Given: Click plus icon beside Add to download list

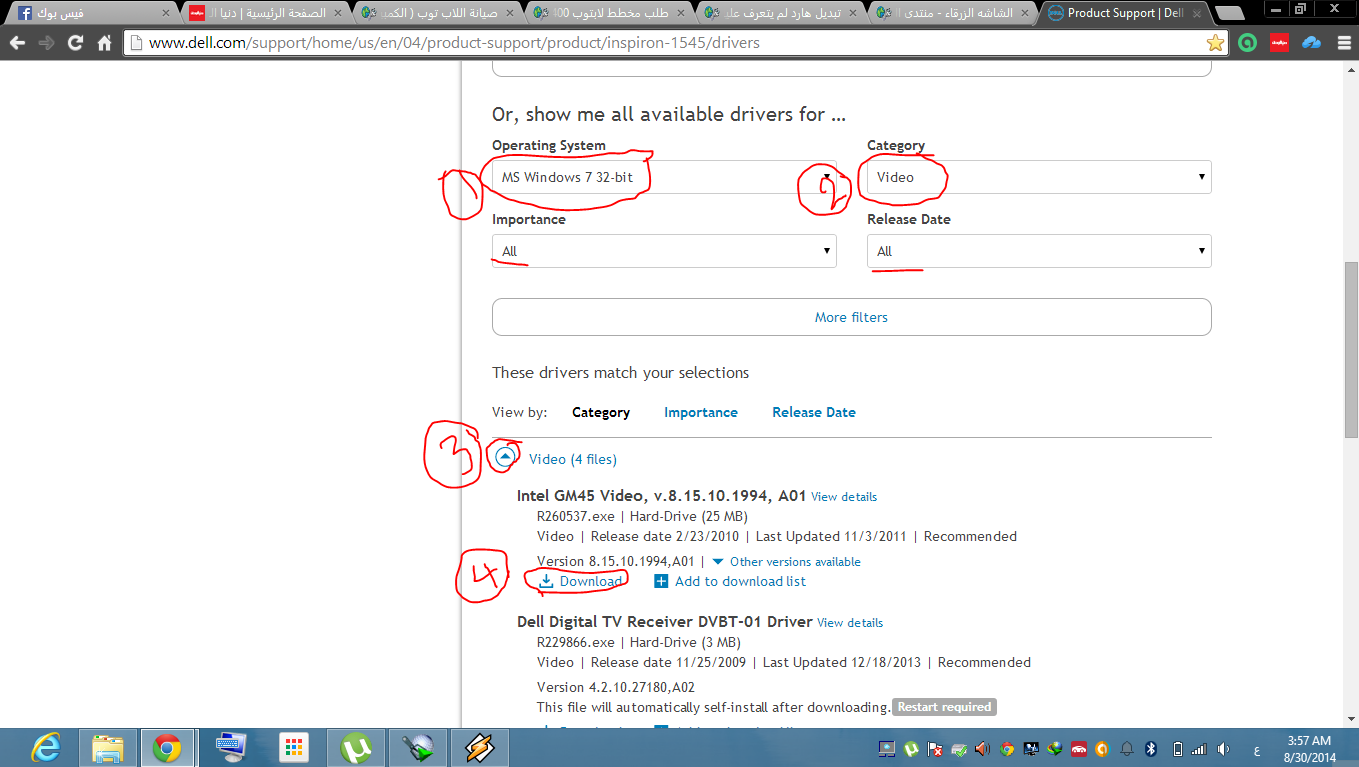Looking at the screenshot, I should [661, 581].
